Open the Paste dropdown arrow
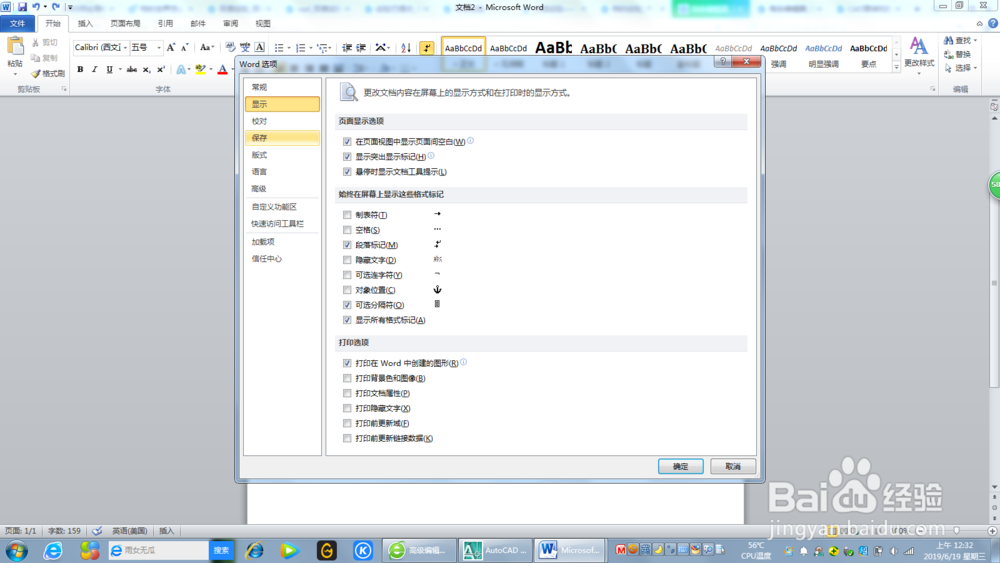The height and width of the screenshot is (563, 1000). click(x=15, y=74)
